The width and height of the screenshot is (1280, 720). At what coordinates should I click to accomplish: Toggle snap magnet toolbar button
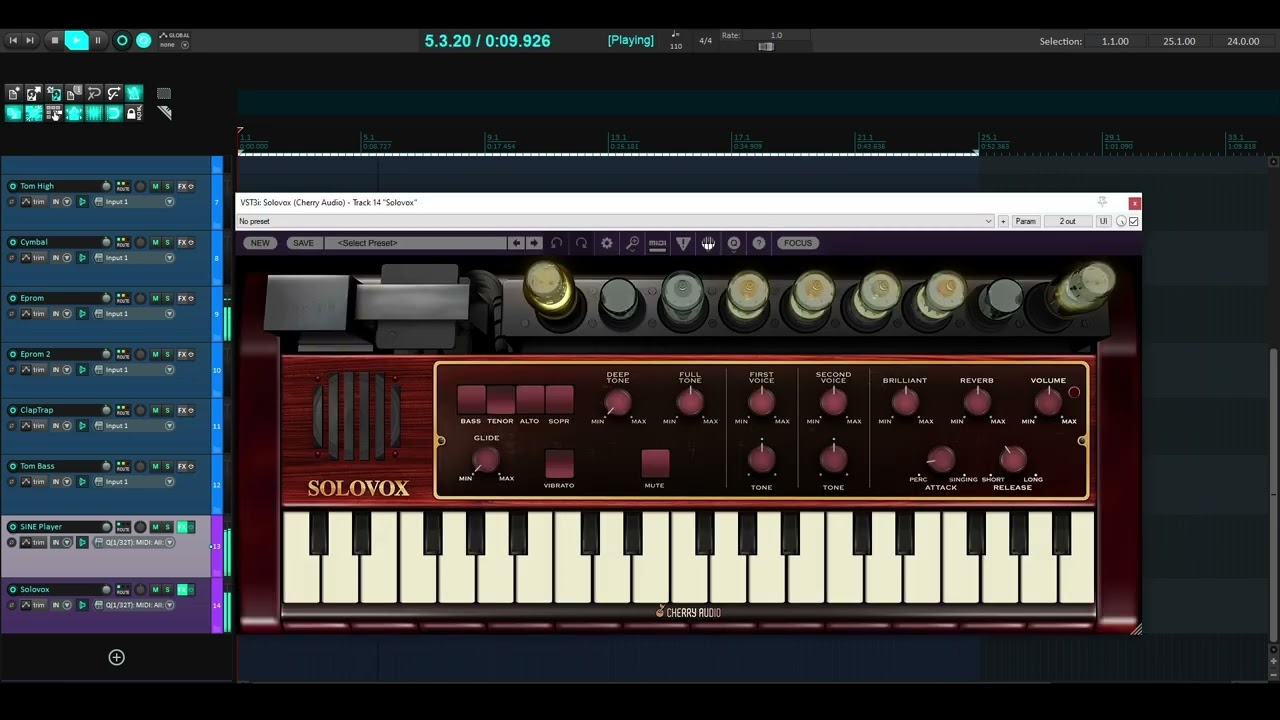pyautogui.click(x=114, y=113)
